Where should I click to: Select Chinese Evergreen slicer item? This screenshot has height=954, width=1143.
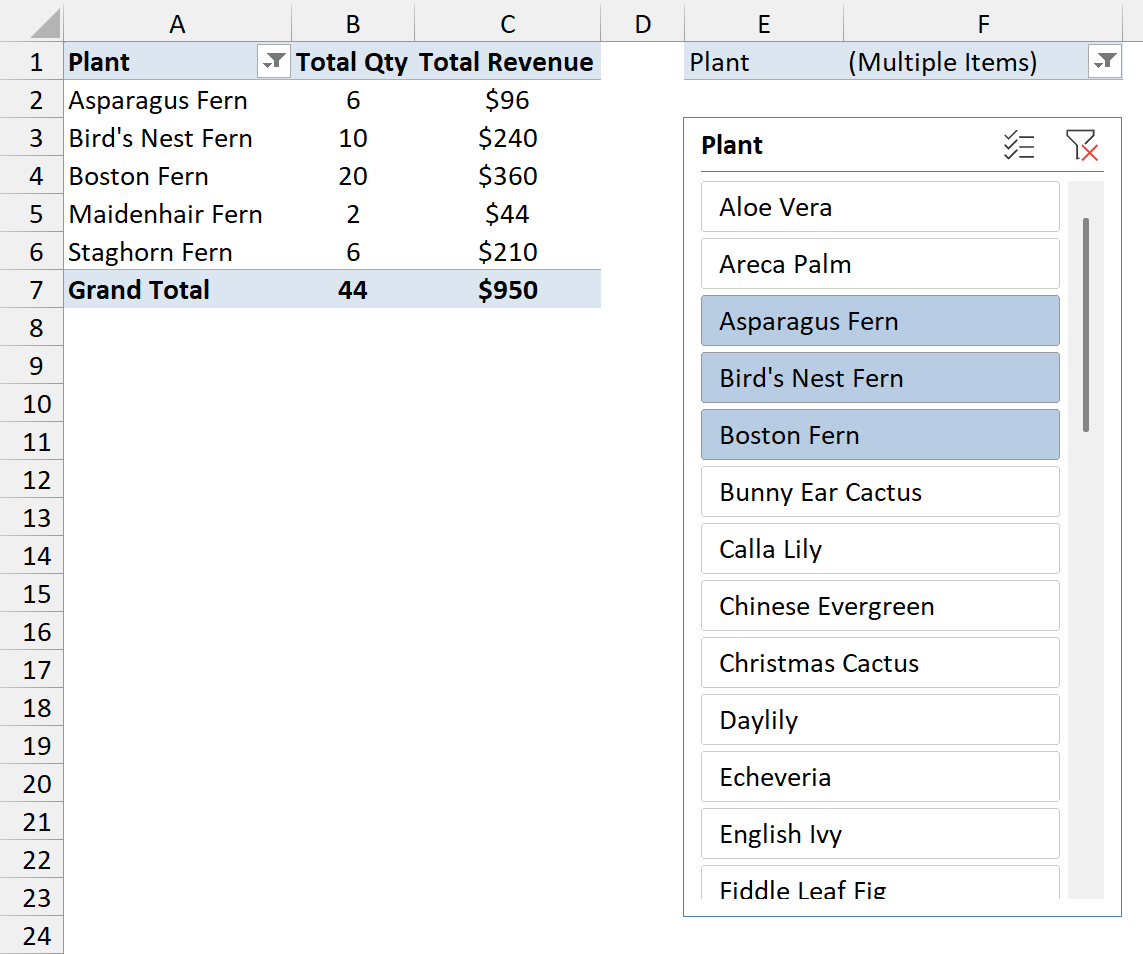click(x=880, y=606)
